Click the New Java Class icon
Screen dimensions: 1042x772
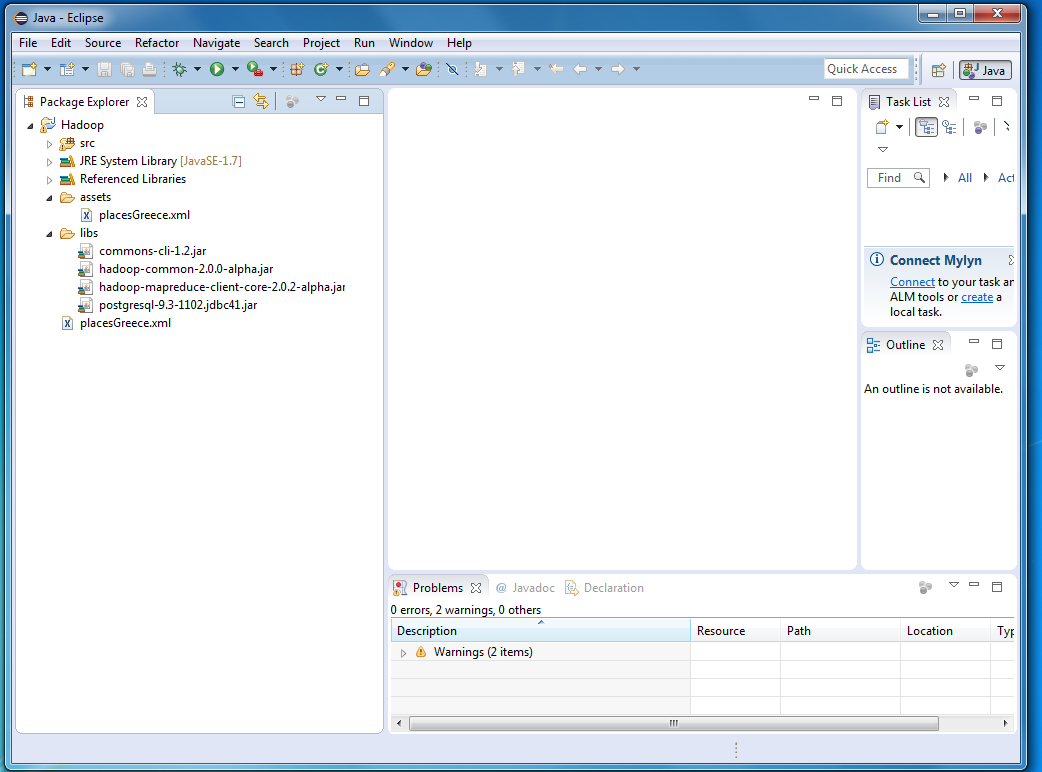click(321, 69)
